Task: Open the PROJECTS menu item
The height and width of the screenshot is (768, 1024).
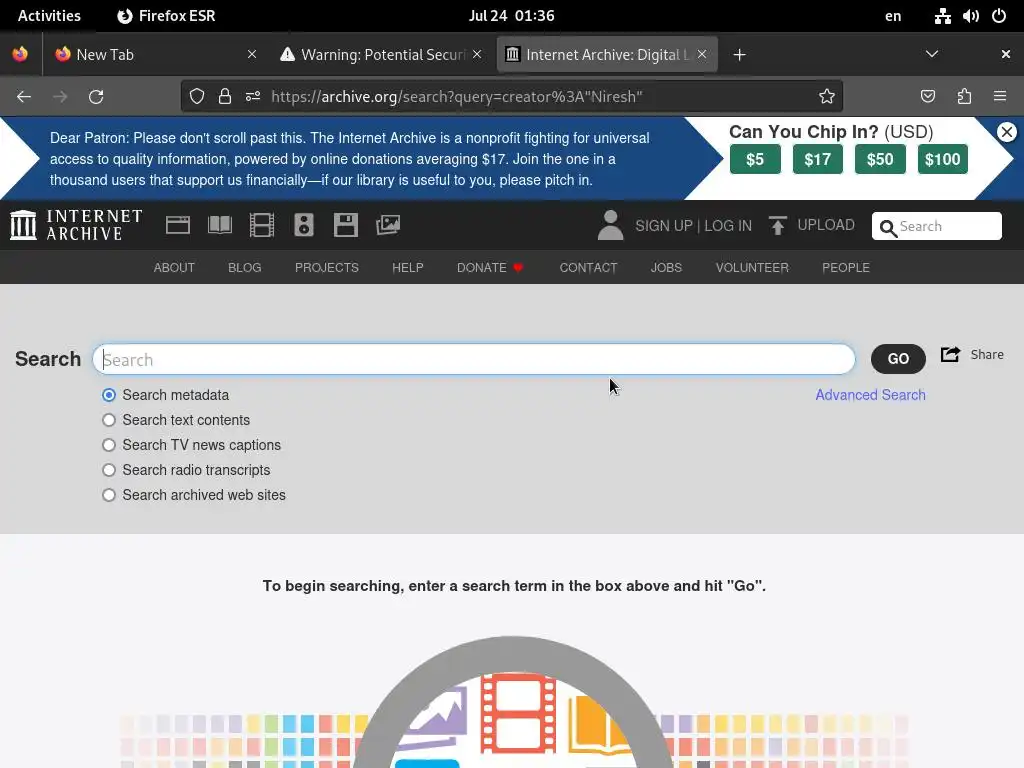Action: coord(327,268)
